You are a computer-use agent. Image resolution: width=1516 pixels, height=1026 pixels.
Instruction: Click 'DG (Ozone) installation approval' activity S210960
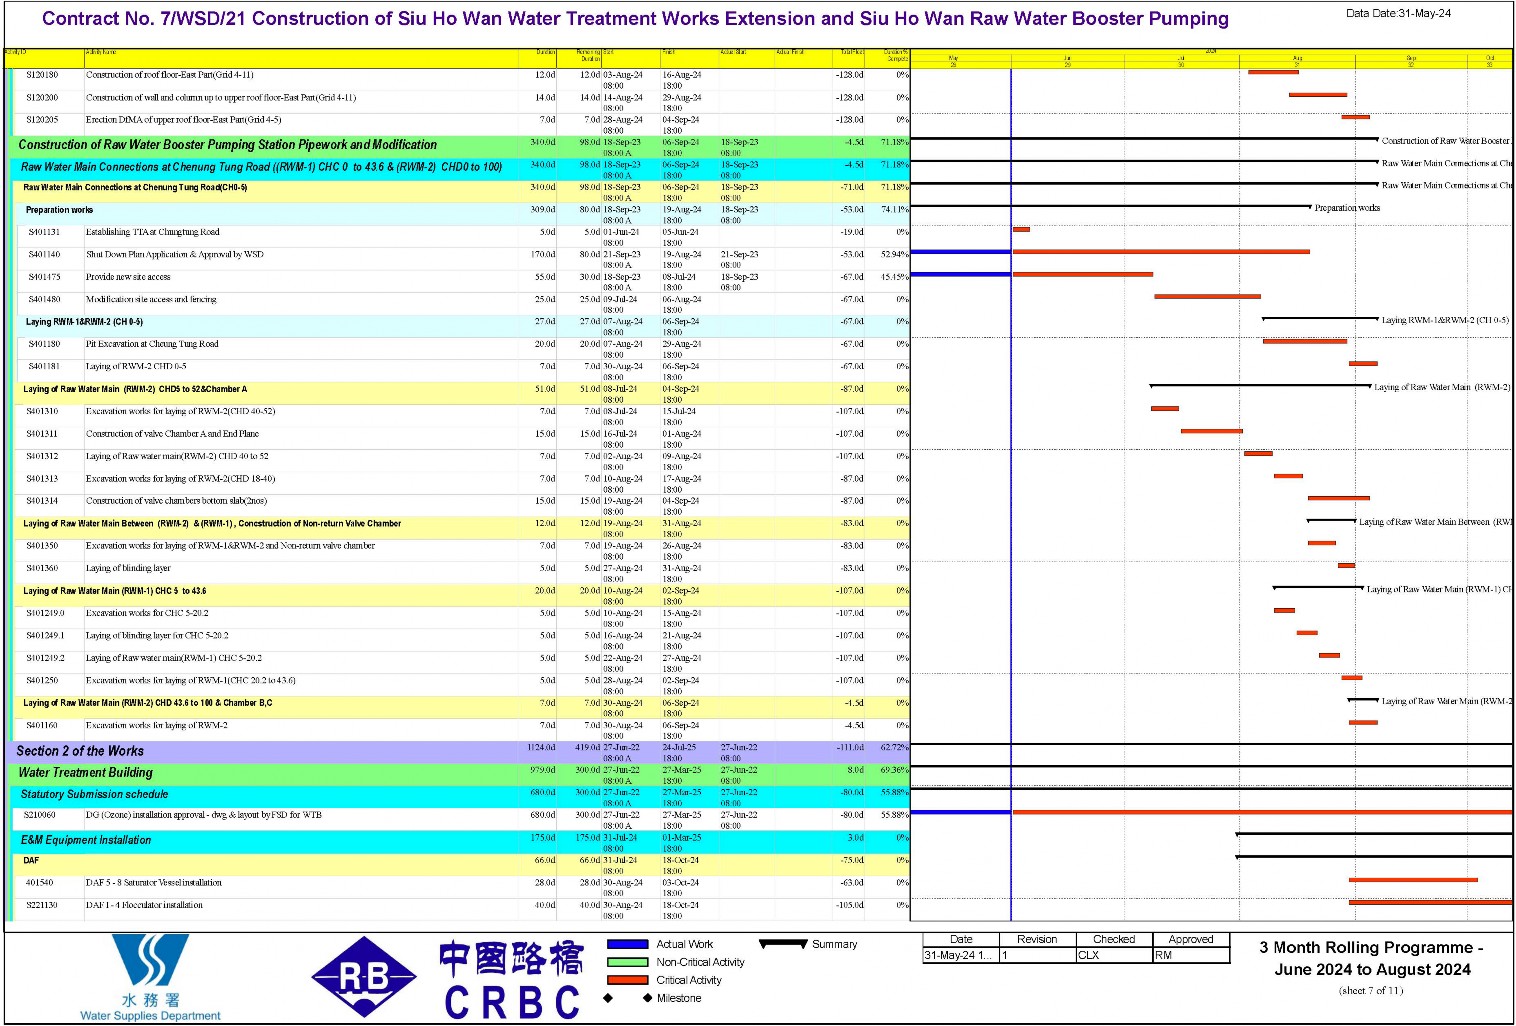[204, 815]
